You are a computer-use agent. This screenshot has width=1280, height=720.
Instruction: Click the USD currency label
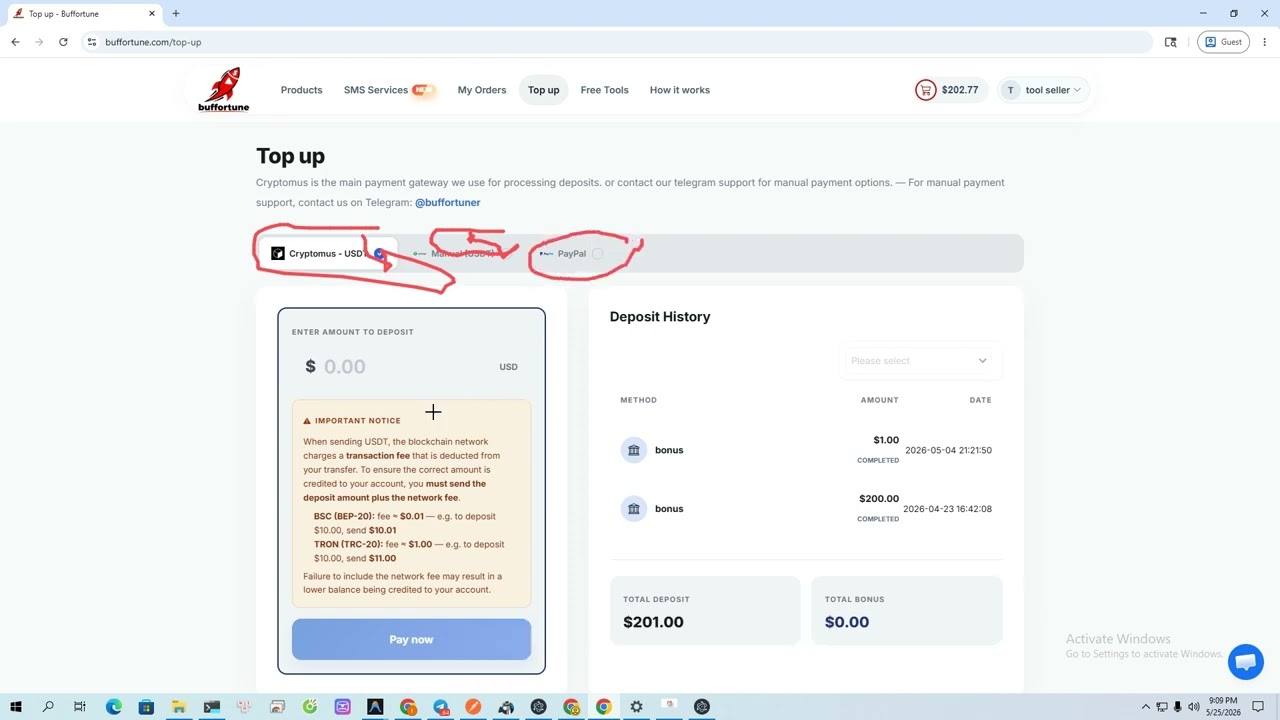[509, 367]
